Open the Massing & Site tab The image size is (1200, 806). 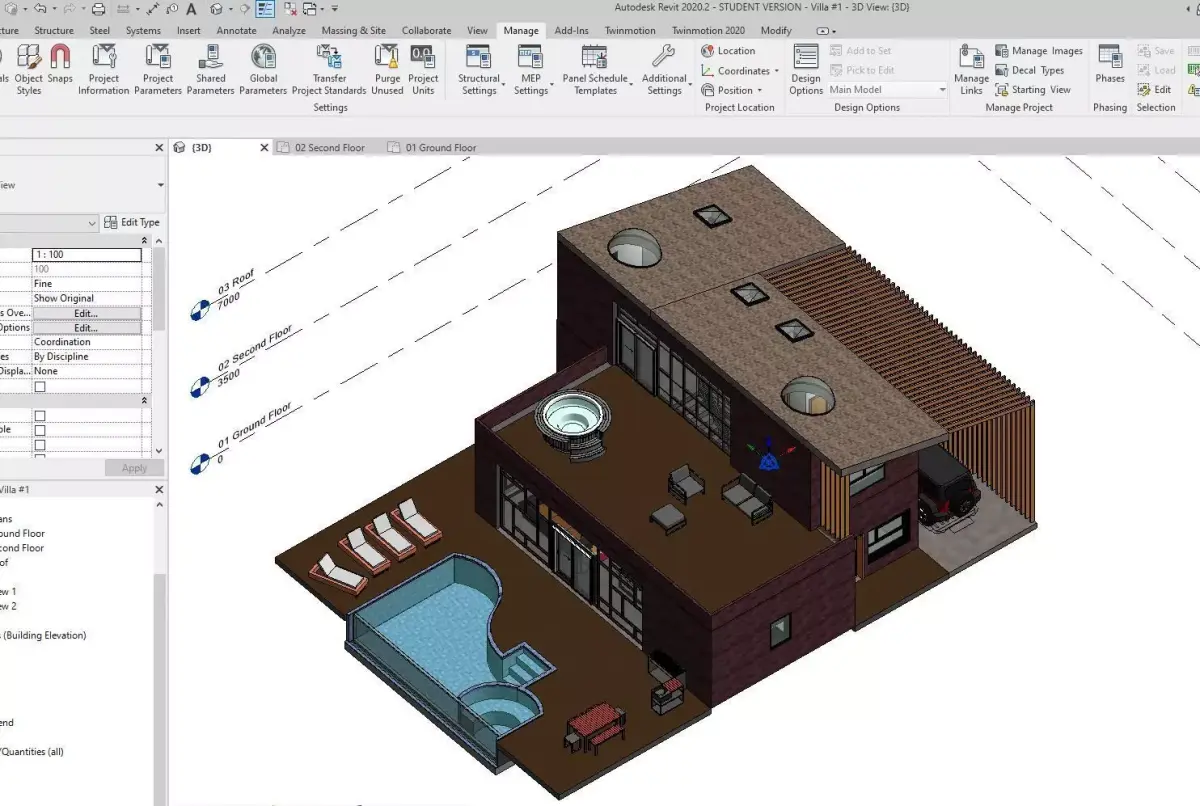click(353, 31)
